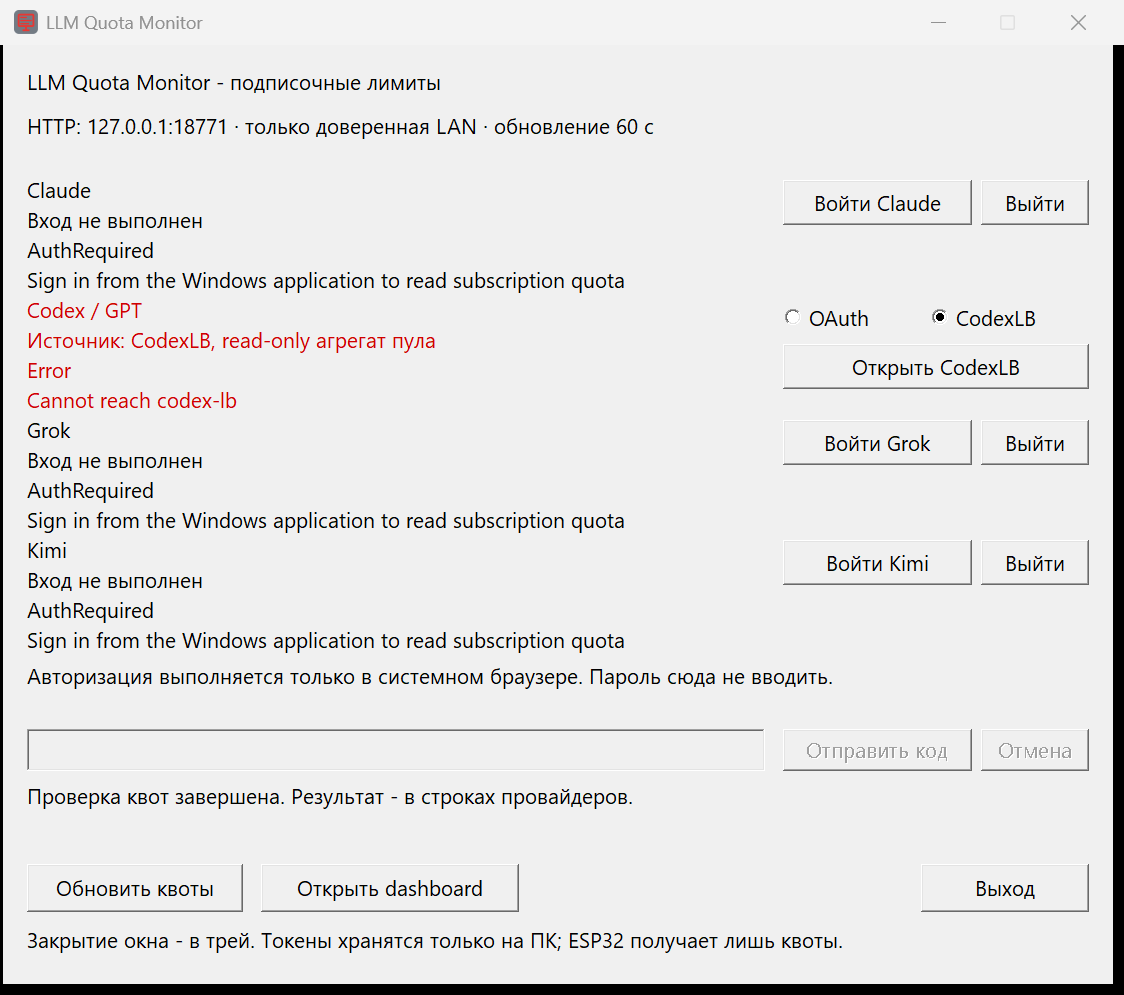1124x995 pixels.
Task: Select the "Cannot reach codex-lb" error message
Action: coord(132,401)
